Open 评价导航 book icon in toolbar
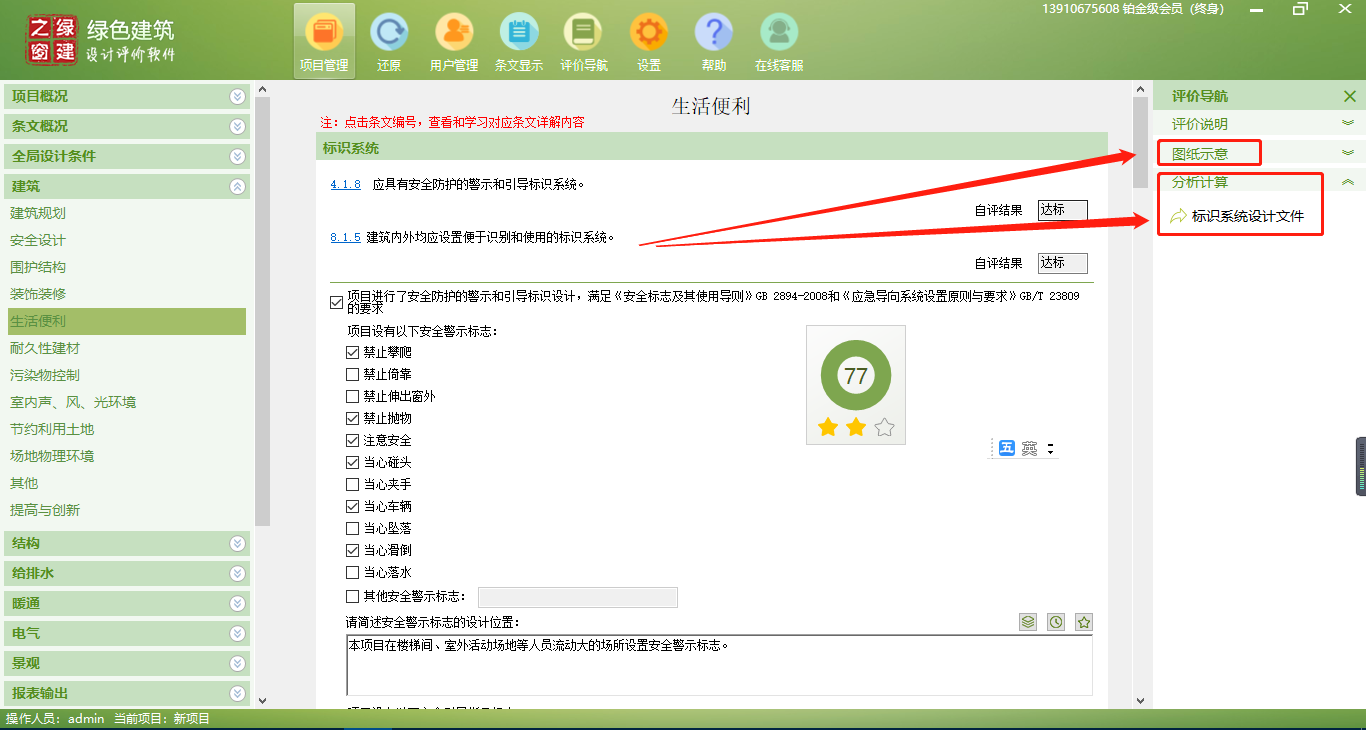The width and height of the screenshot is (1366, 730). (x=584, y=42)
